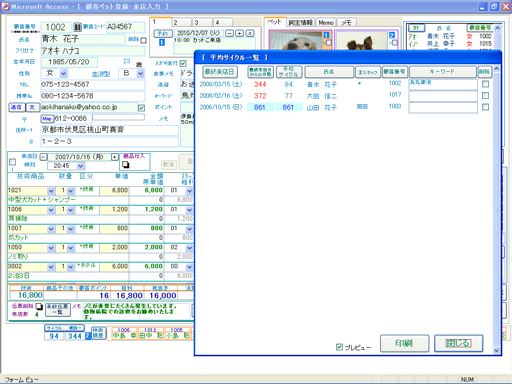Toggle the ハガキ送付 checkbox
Screen dimensions: 512x384
point(183,63)
